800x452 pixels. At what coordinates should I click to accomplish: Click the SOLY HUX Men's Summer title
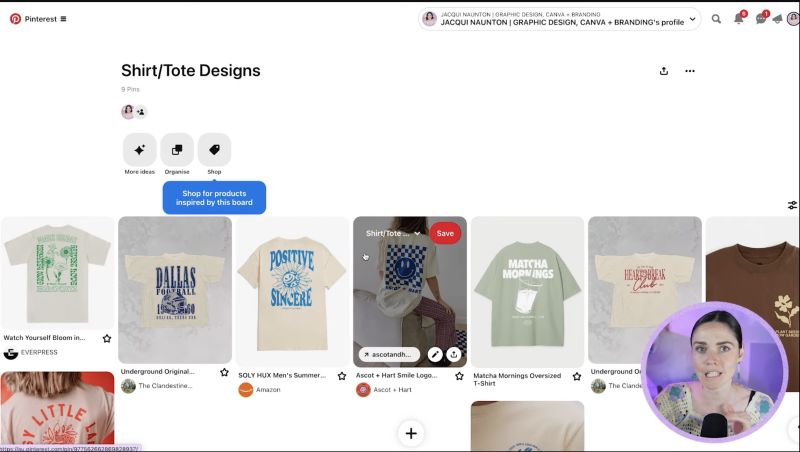point(282,375)
